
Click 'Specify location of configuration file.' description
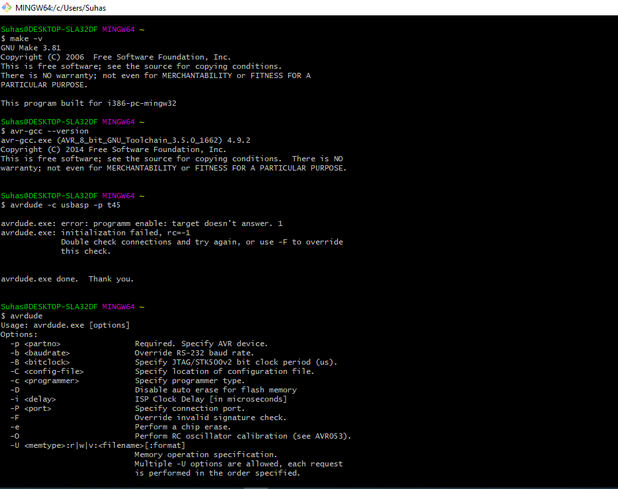click(224, 372)
